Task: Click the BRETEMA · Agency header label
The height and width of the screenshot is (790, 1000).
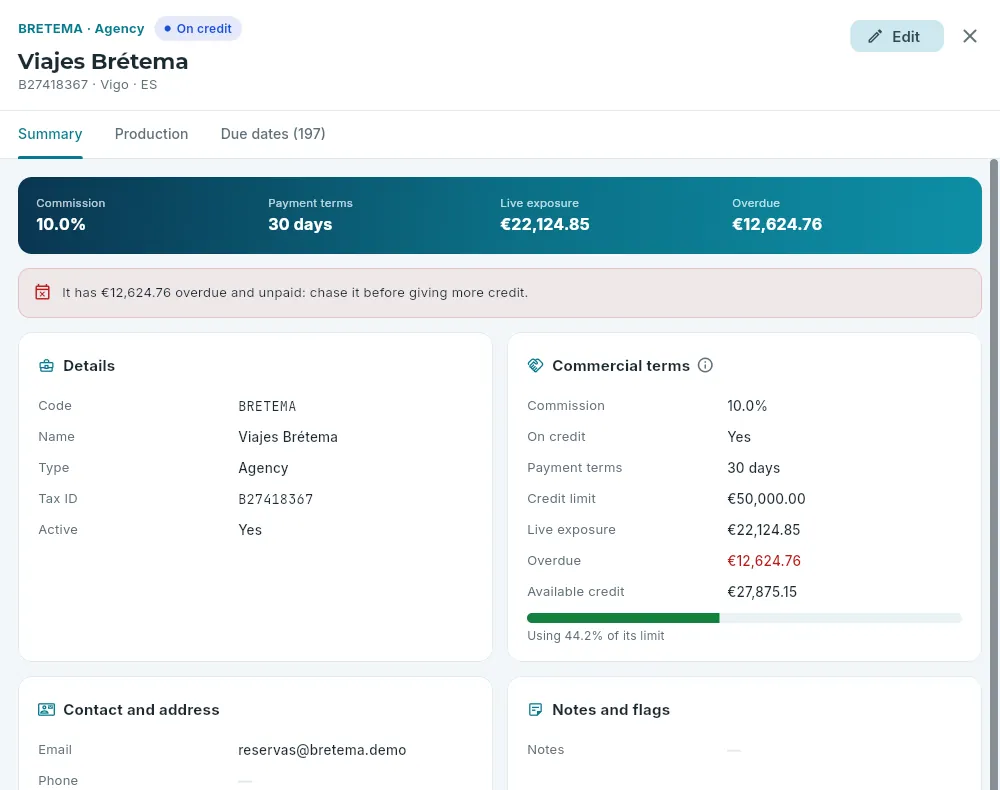Action: tap(81, 29)
